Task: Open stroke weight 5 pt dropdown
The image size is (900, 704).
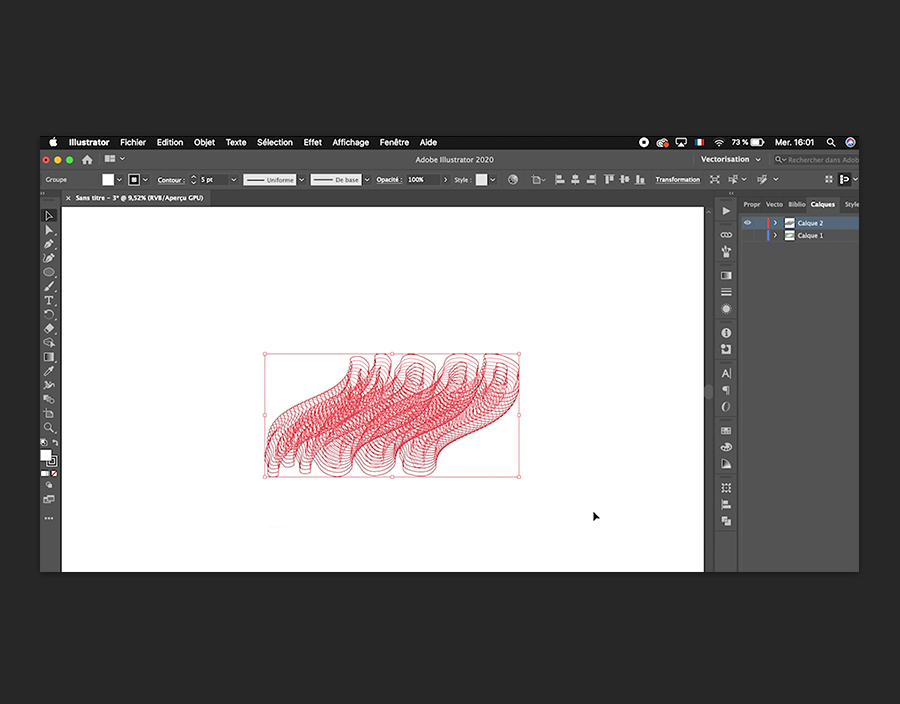Action: point(234,180)
